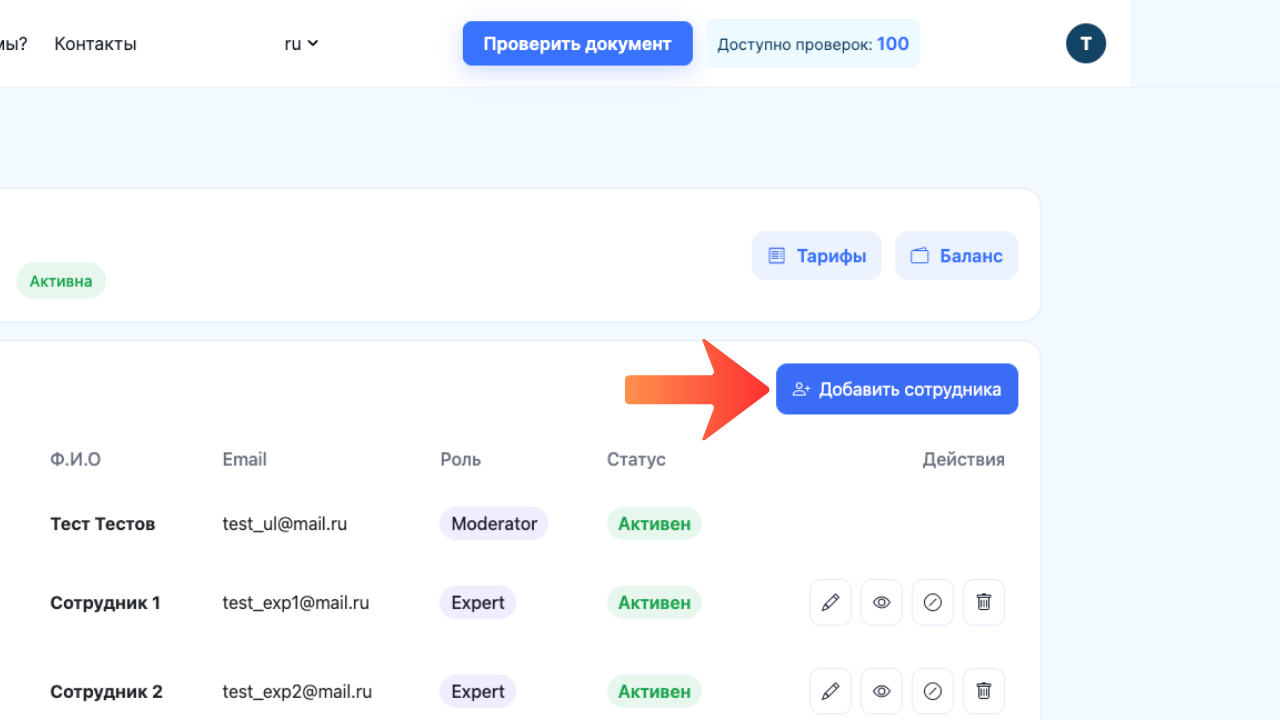Select Контакты in the top menu
The image size is (1280, 720).
tap(95, 43)
